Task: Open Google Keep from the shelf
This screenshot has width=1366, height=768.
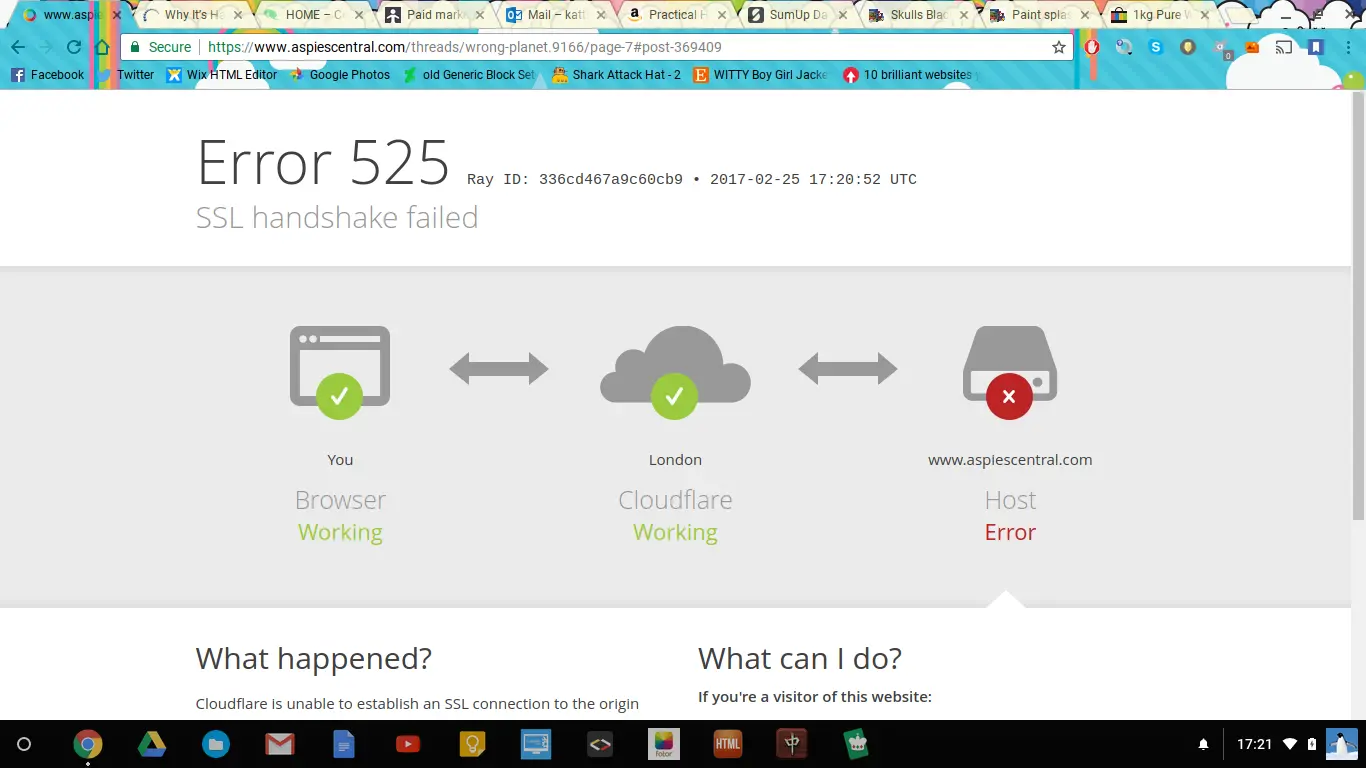Action: tap(472, 744)
